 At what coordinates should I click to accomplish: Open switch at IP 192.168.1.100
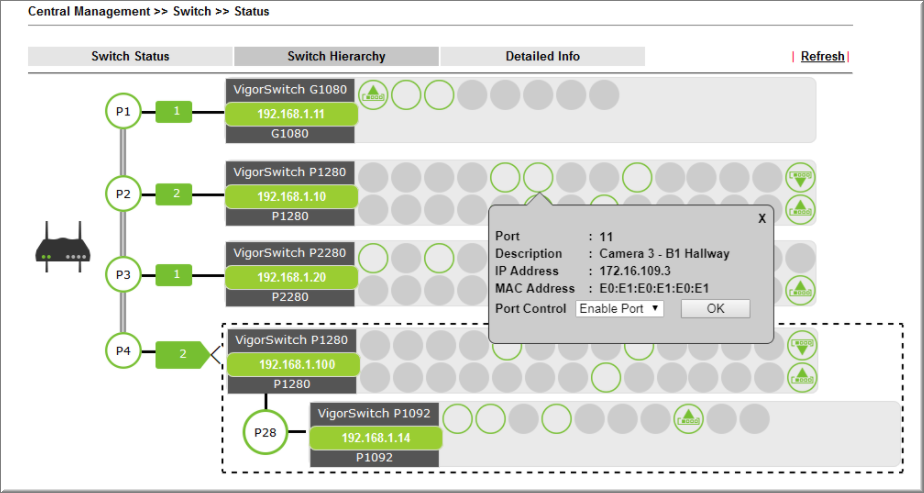coord(293,365)
